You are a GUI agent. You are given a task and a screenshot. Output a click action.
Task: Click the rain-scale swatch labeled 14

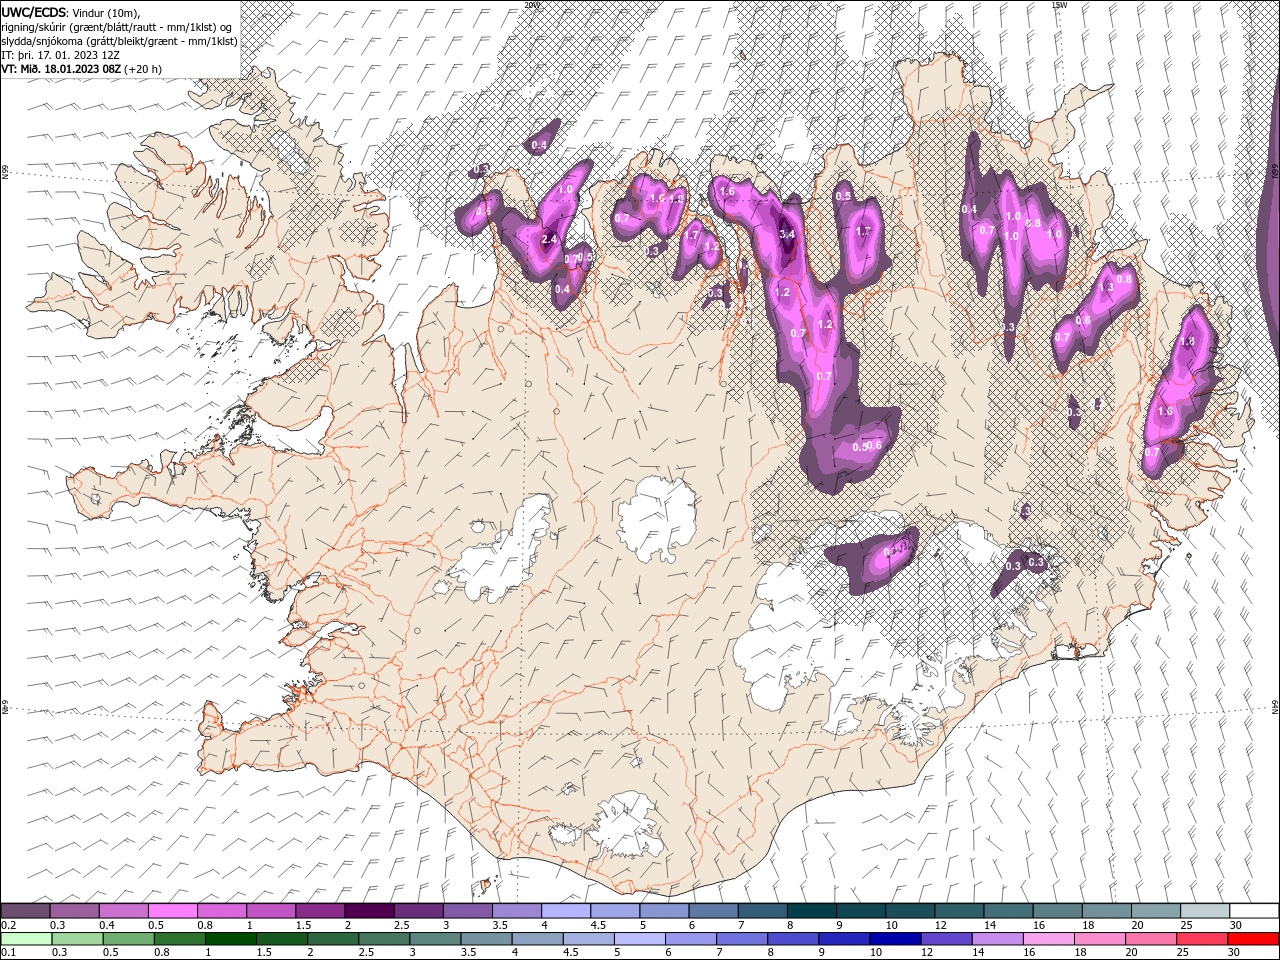[x=996, y=939]
